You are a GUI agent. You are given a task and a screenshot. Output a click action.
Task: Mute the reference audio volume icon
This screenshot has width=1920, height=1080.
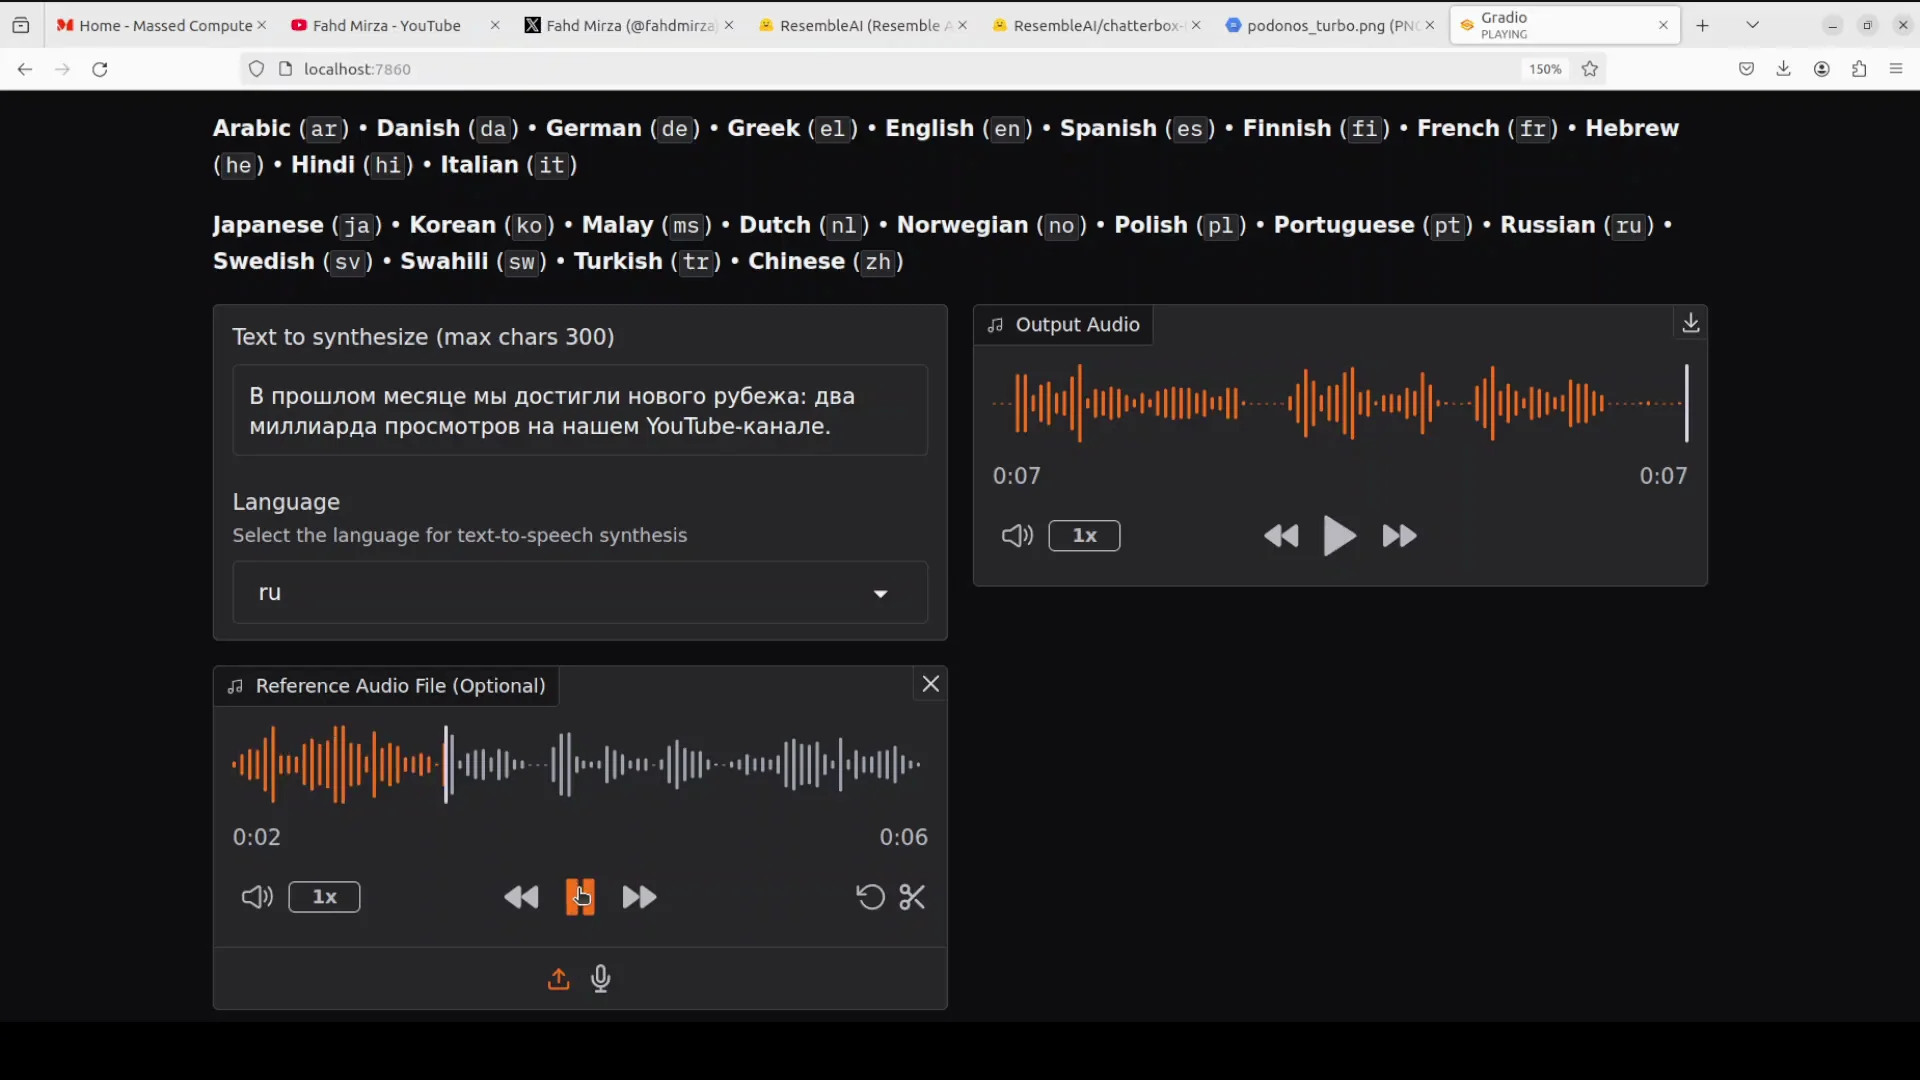[x=256, y=897]
